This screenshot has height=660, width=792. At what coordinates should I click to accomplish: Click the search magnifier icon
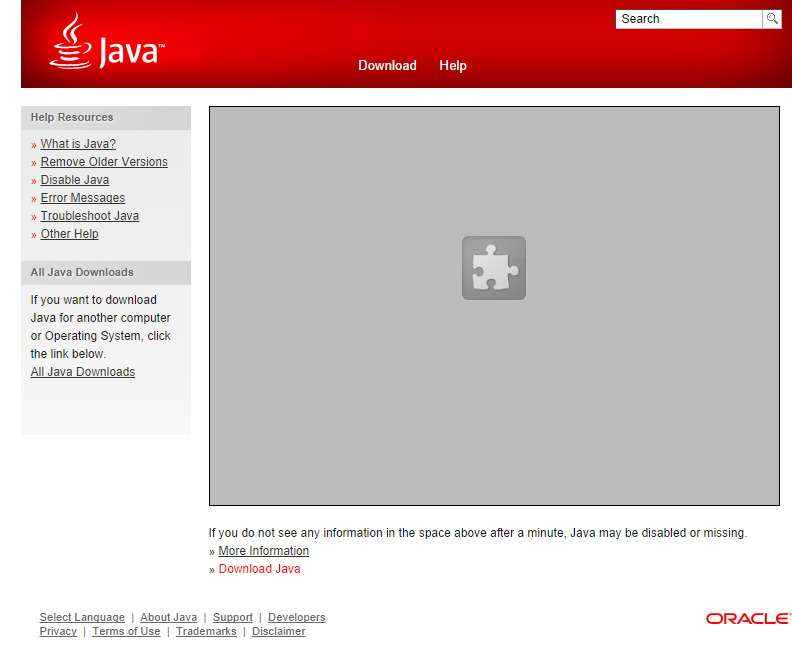(772, 19)
